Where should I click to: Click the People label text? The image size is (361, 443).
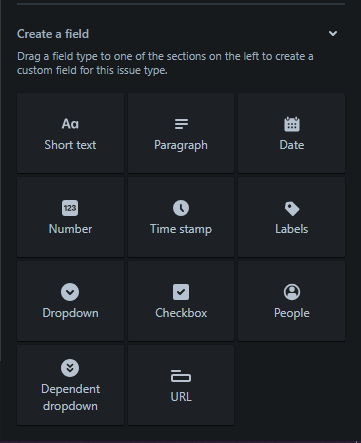(x=292, y=313)
